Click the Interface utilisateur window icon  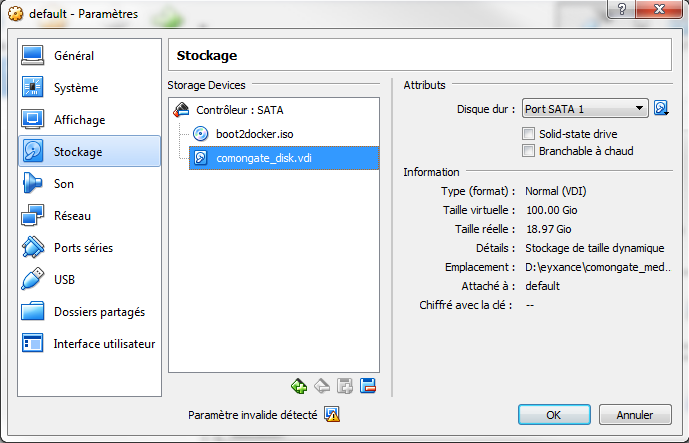(33, 343)
